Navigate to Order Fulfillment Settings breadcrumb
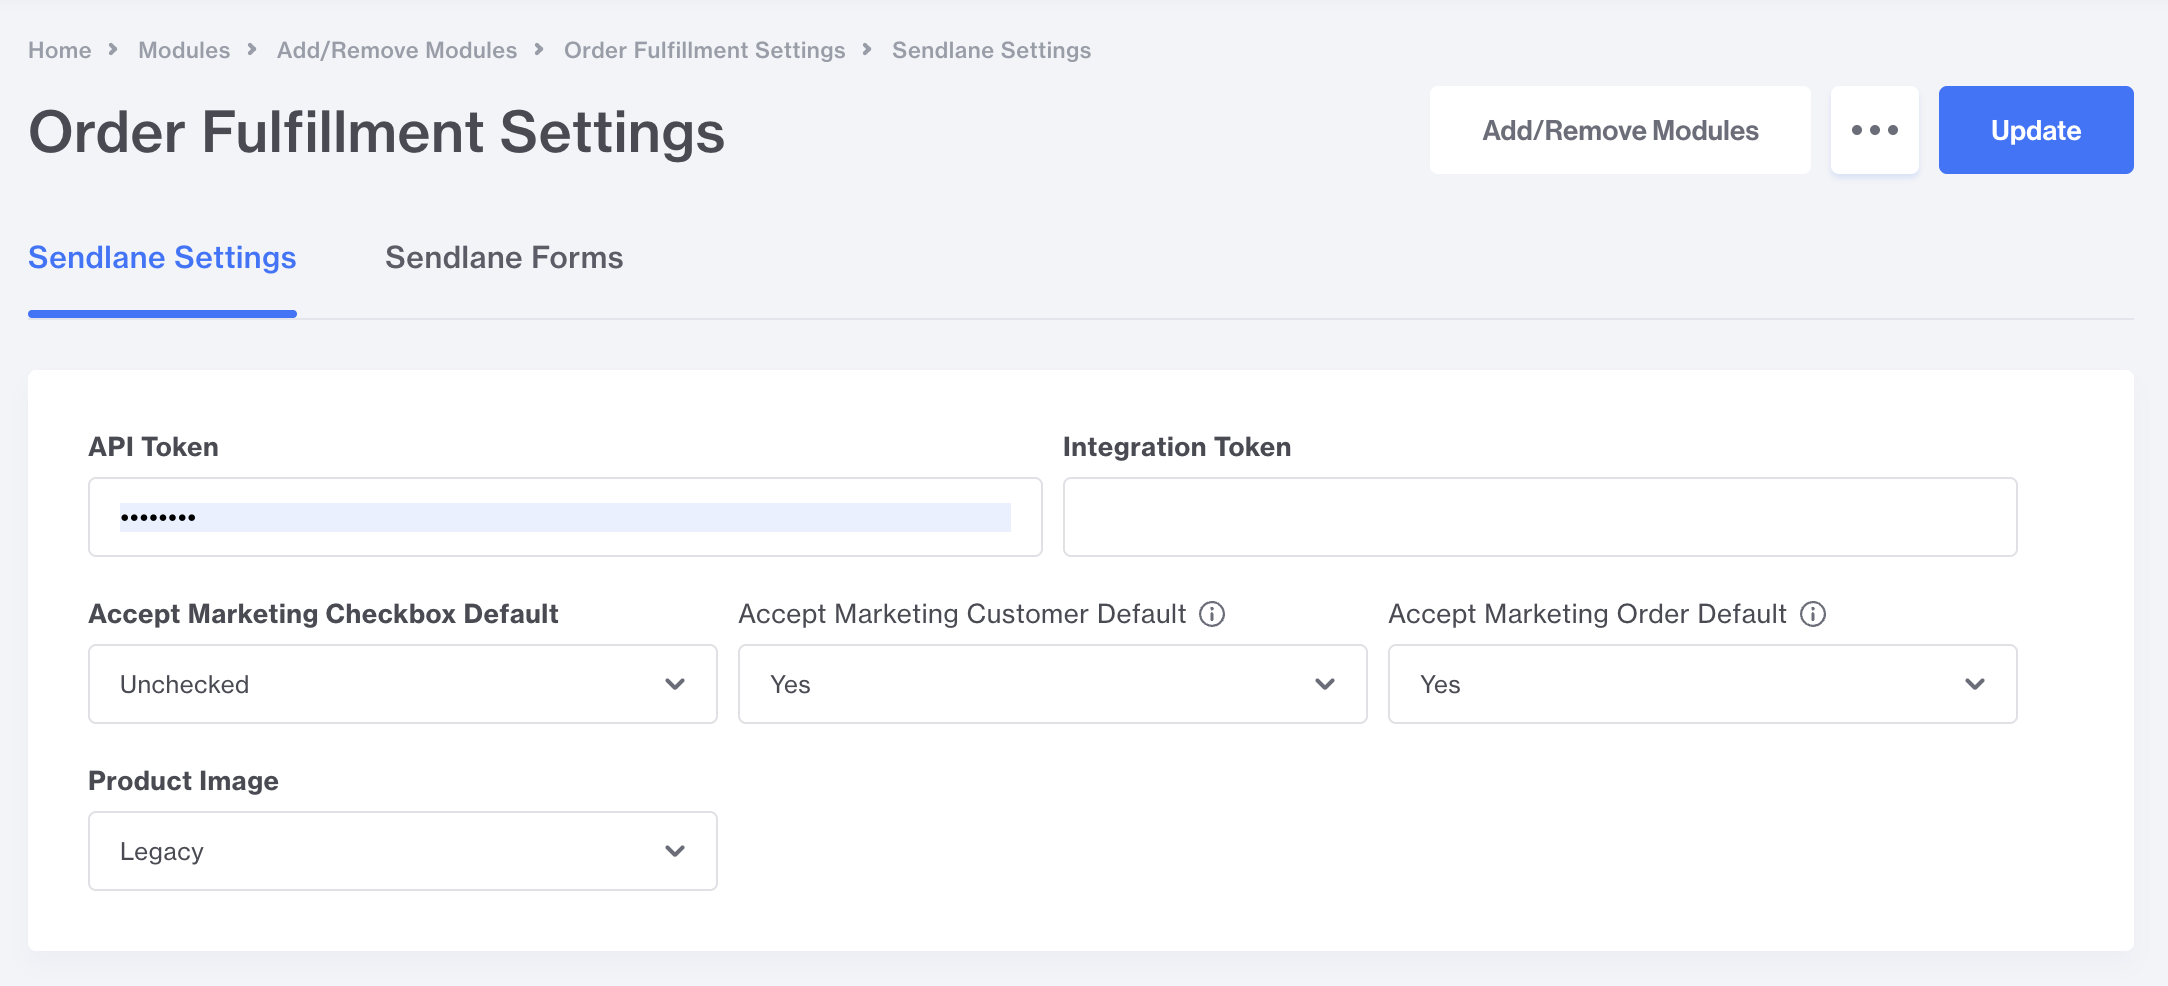 (x=705, y=50)
